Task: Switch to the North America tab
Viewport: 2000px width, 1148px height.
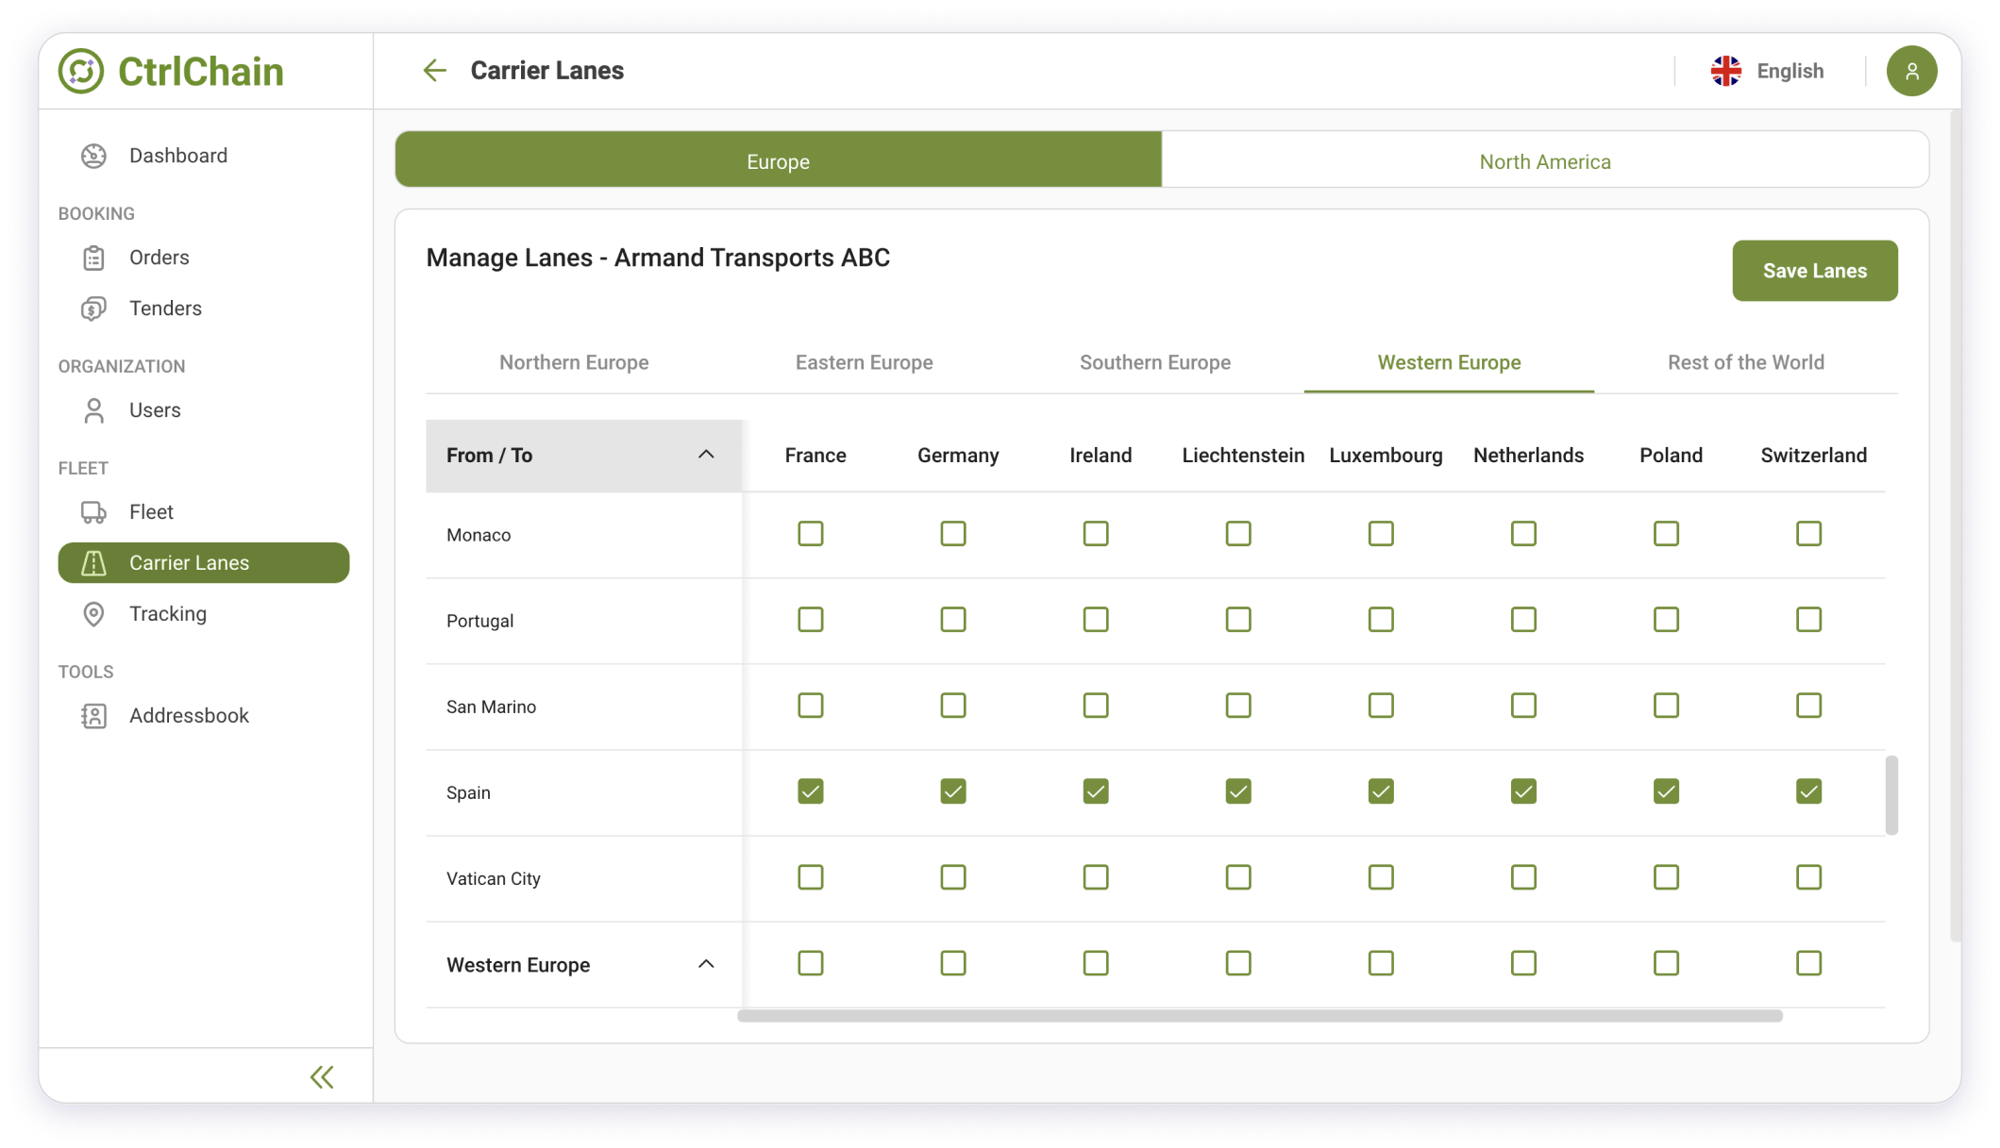Action: click(1544, 161)
